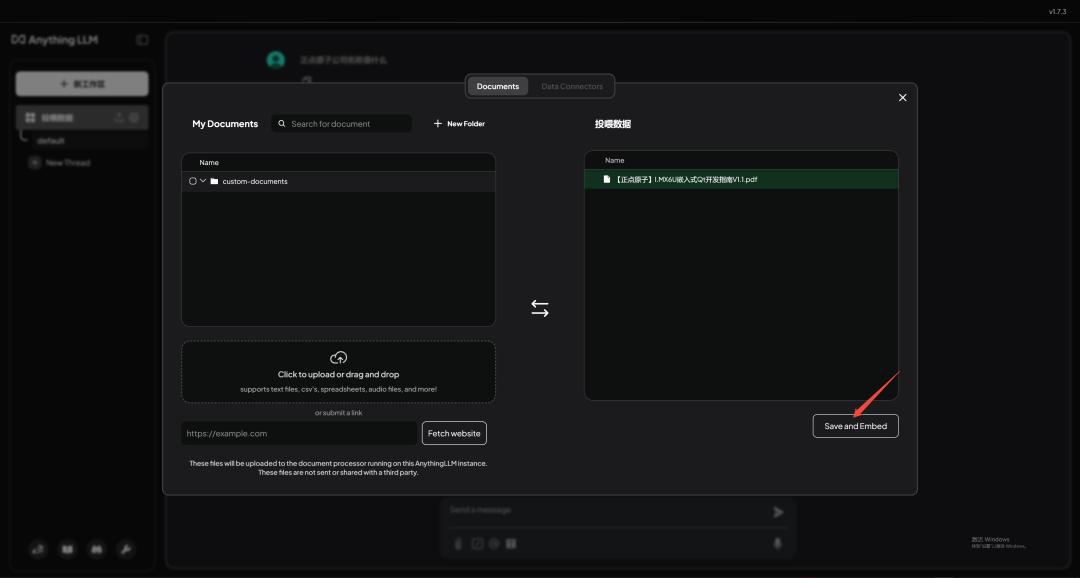The image size is (1080, 578).
Task: Click the Discord icon in sidebar footer
Action: [96, 549]
